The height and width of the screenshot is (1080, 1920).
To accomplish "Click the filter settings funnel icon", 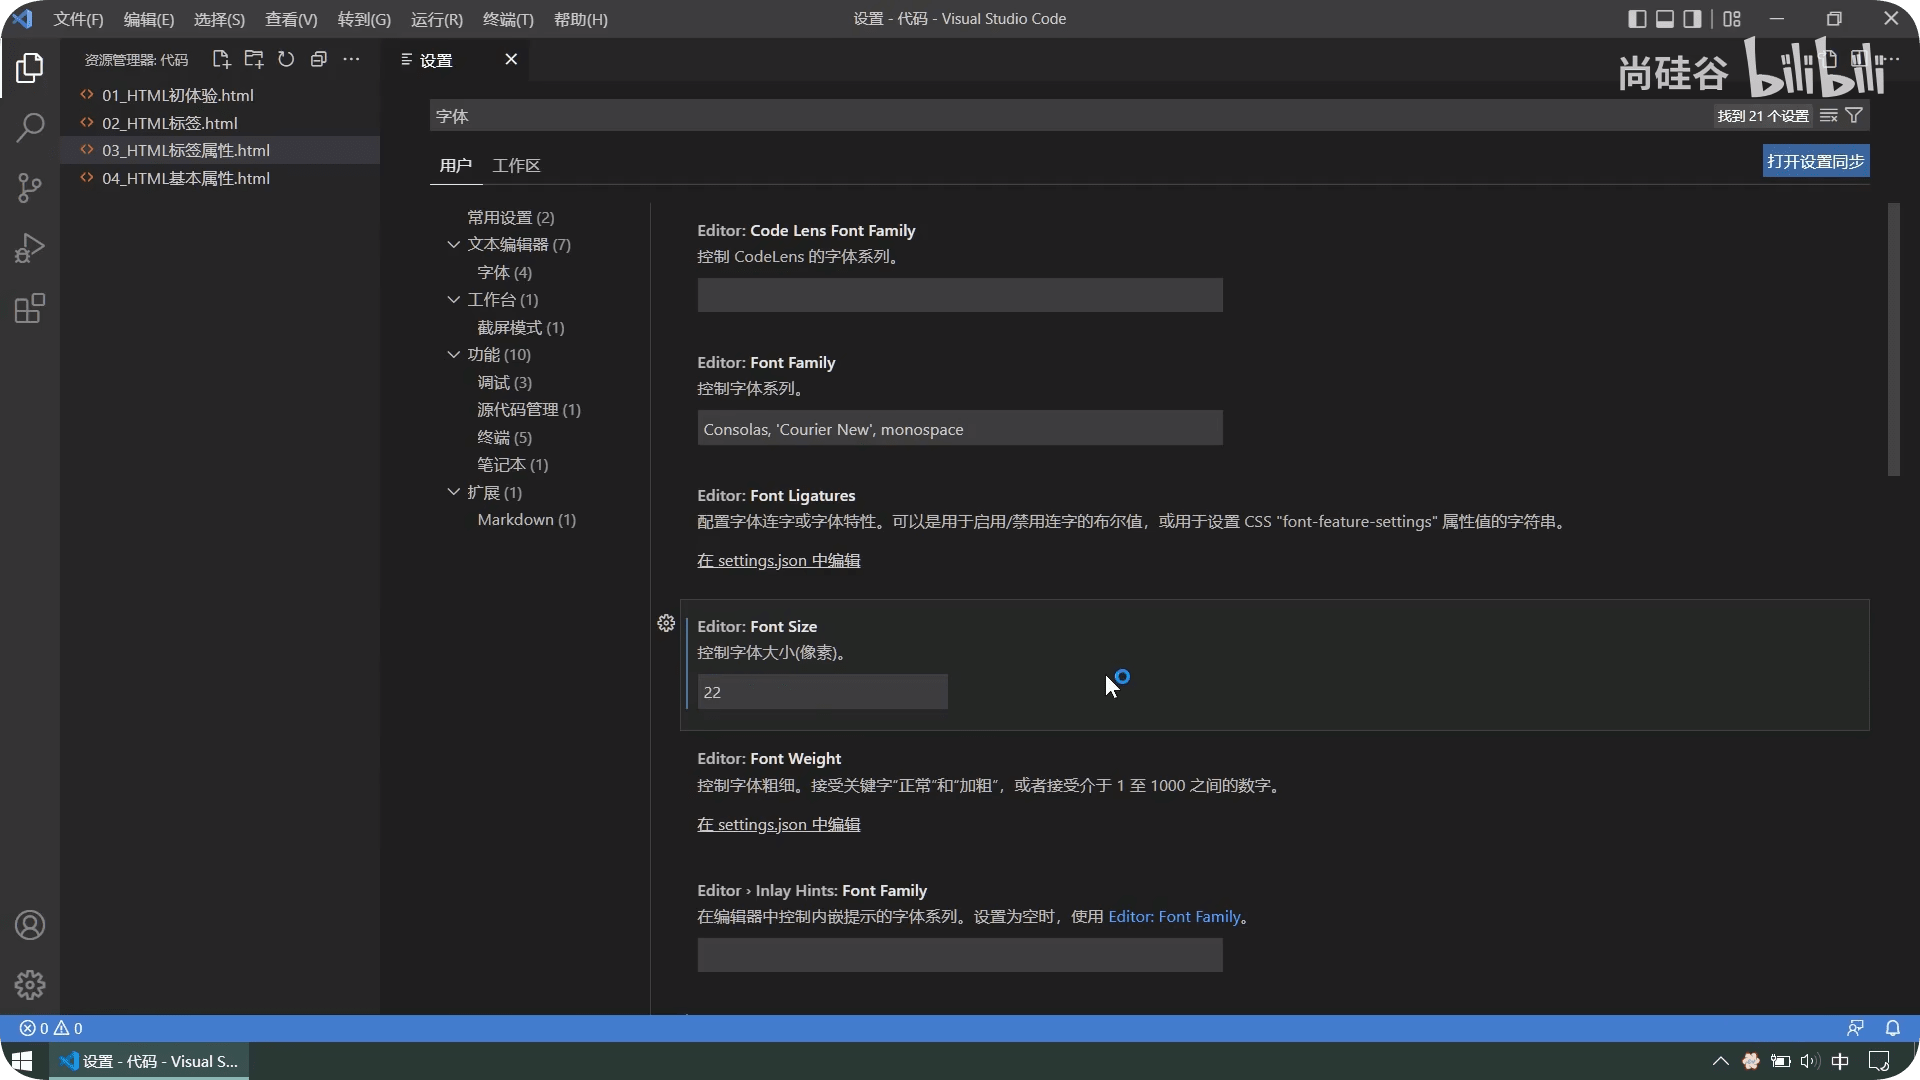I will [x=1854, y=116].
